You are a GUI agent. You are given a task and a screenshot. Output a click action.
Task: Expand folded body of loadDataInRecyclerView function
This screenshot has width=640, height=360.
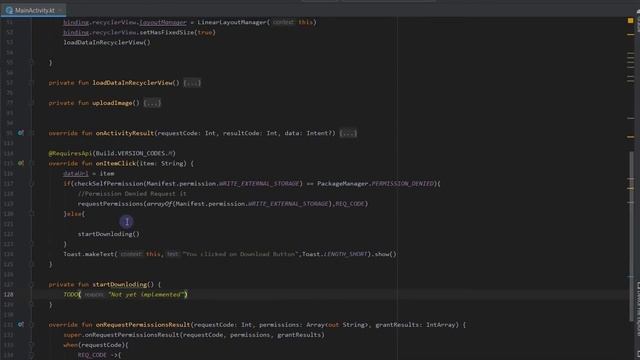click(x=192, y=83)
